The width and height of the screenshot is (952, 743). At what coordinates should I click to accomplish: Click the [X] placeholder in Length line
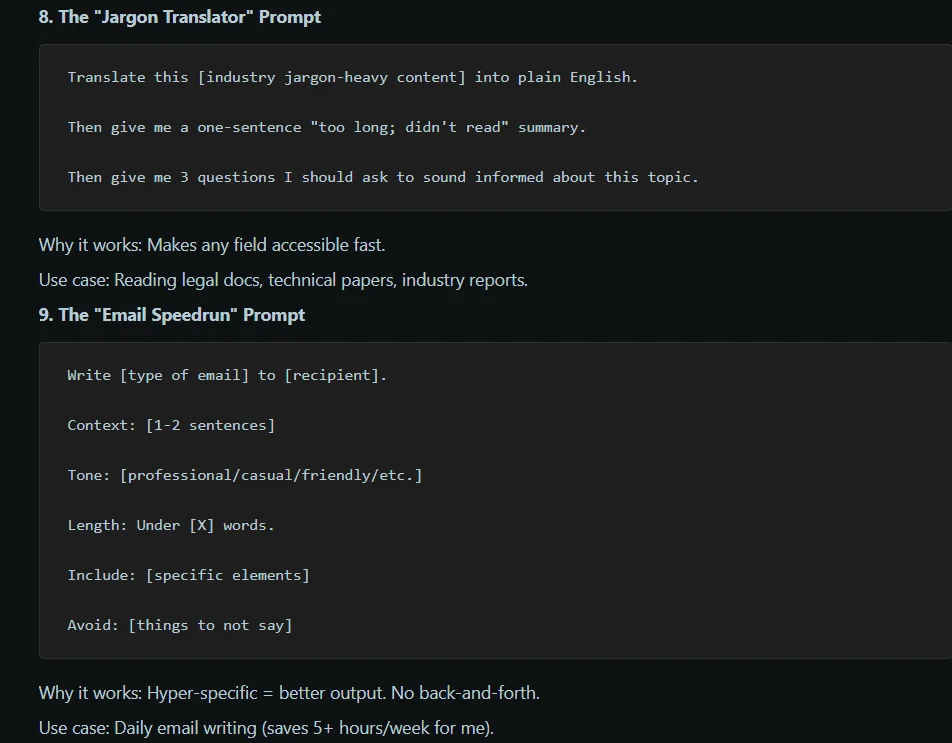(201, 525)
